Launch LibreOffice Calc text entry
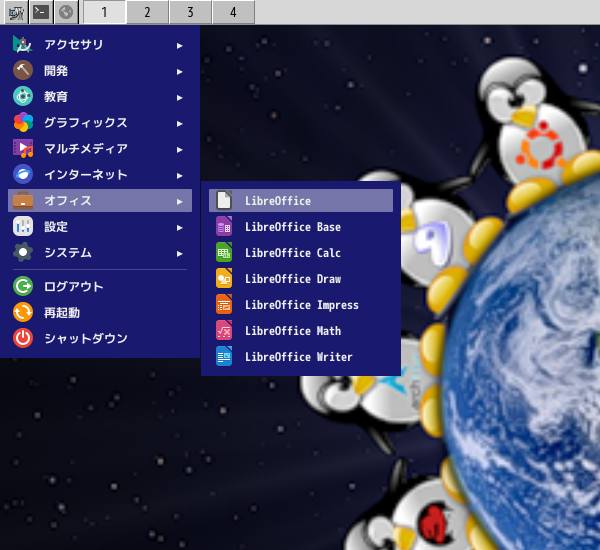Screen dimensions: 600x550 [x=293, y=253]
